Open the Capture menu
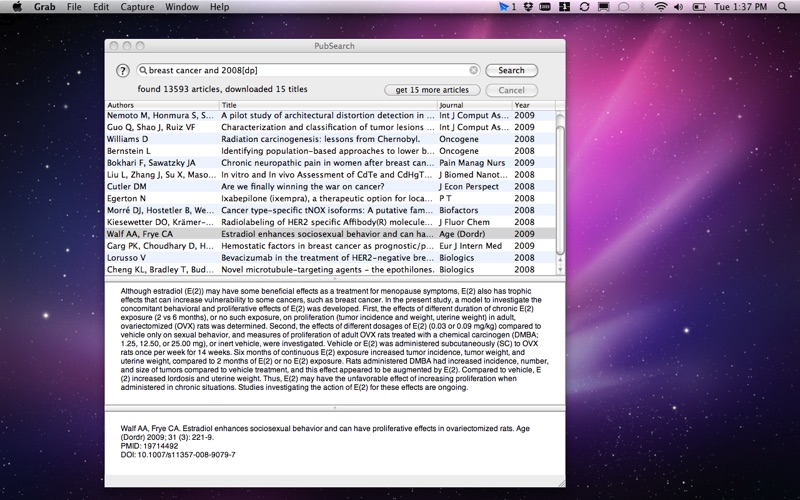This screenshot has width=800, height=500. coord(137,7)
